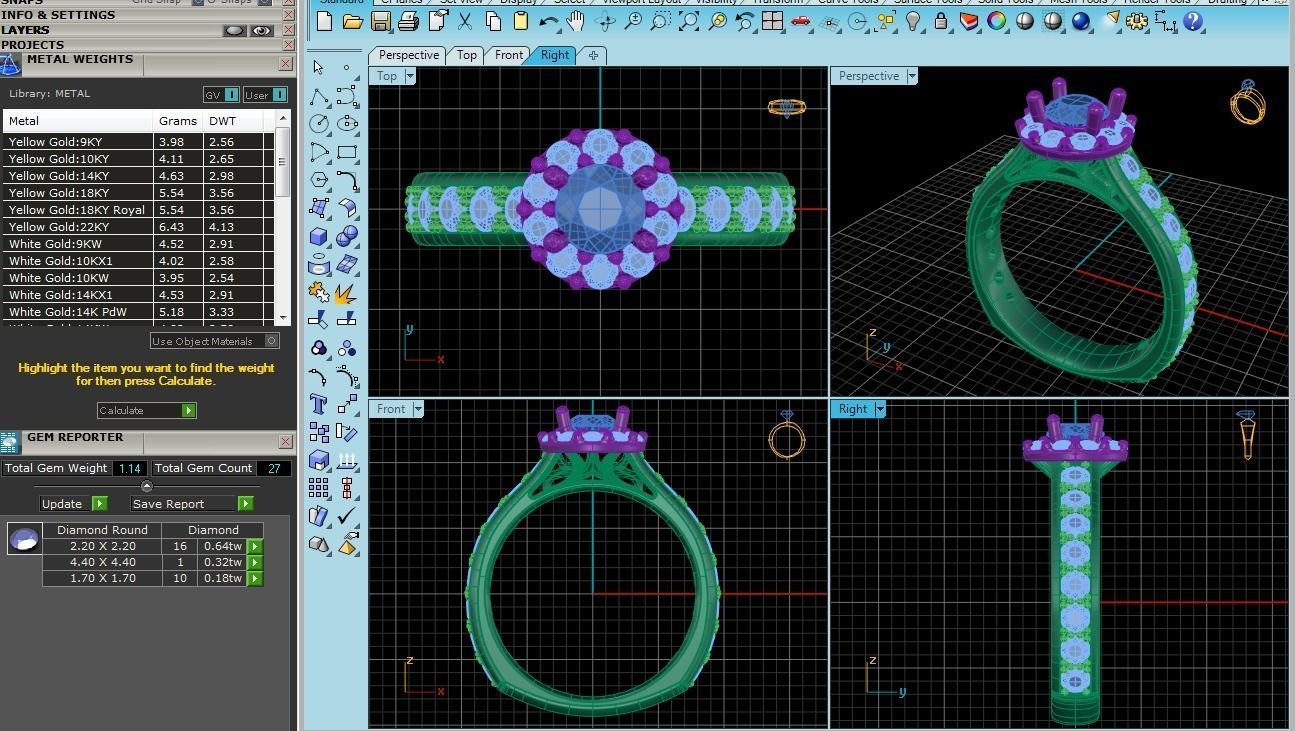The height and width of the screenshot is (731, 1295).
Task: Expand the 2.20 X 2.20 gem row arrow
Action: pyautogui.click(x=255, y=546)
